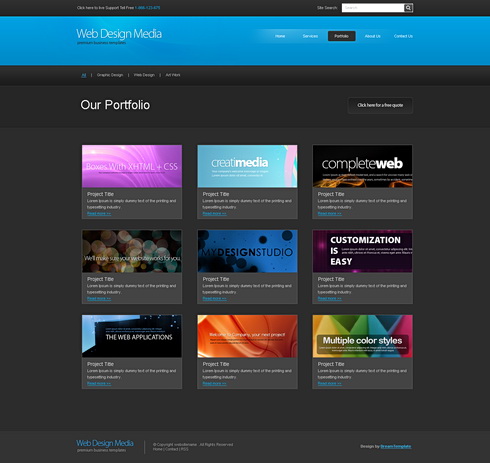Click the search magnifier icon
The width and height of the screenshot is (490, 463).
coord(408,8)
